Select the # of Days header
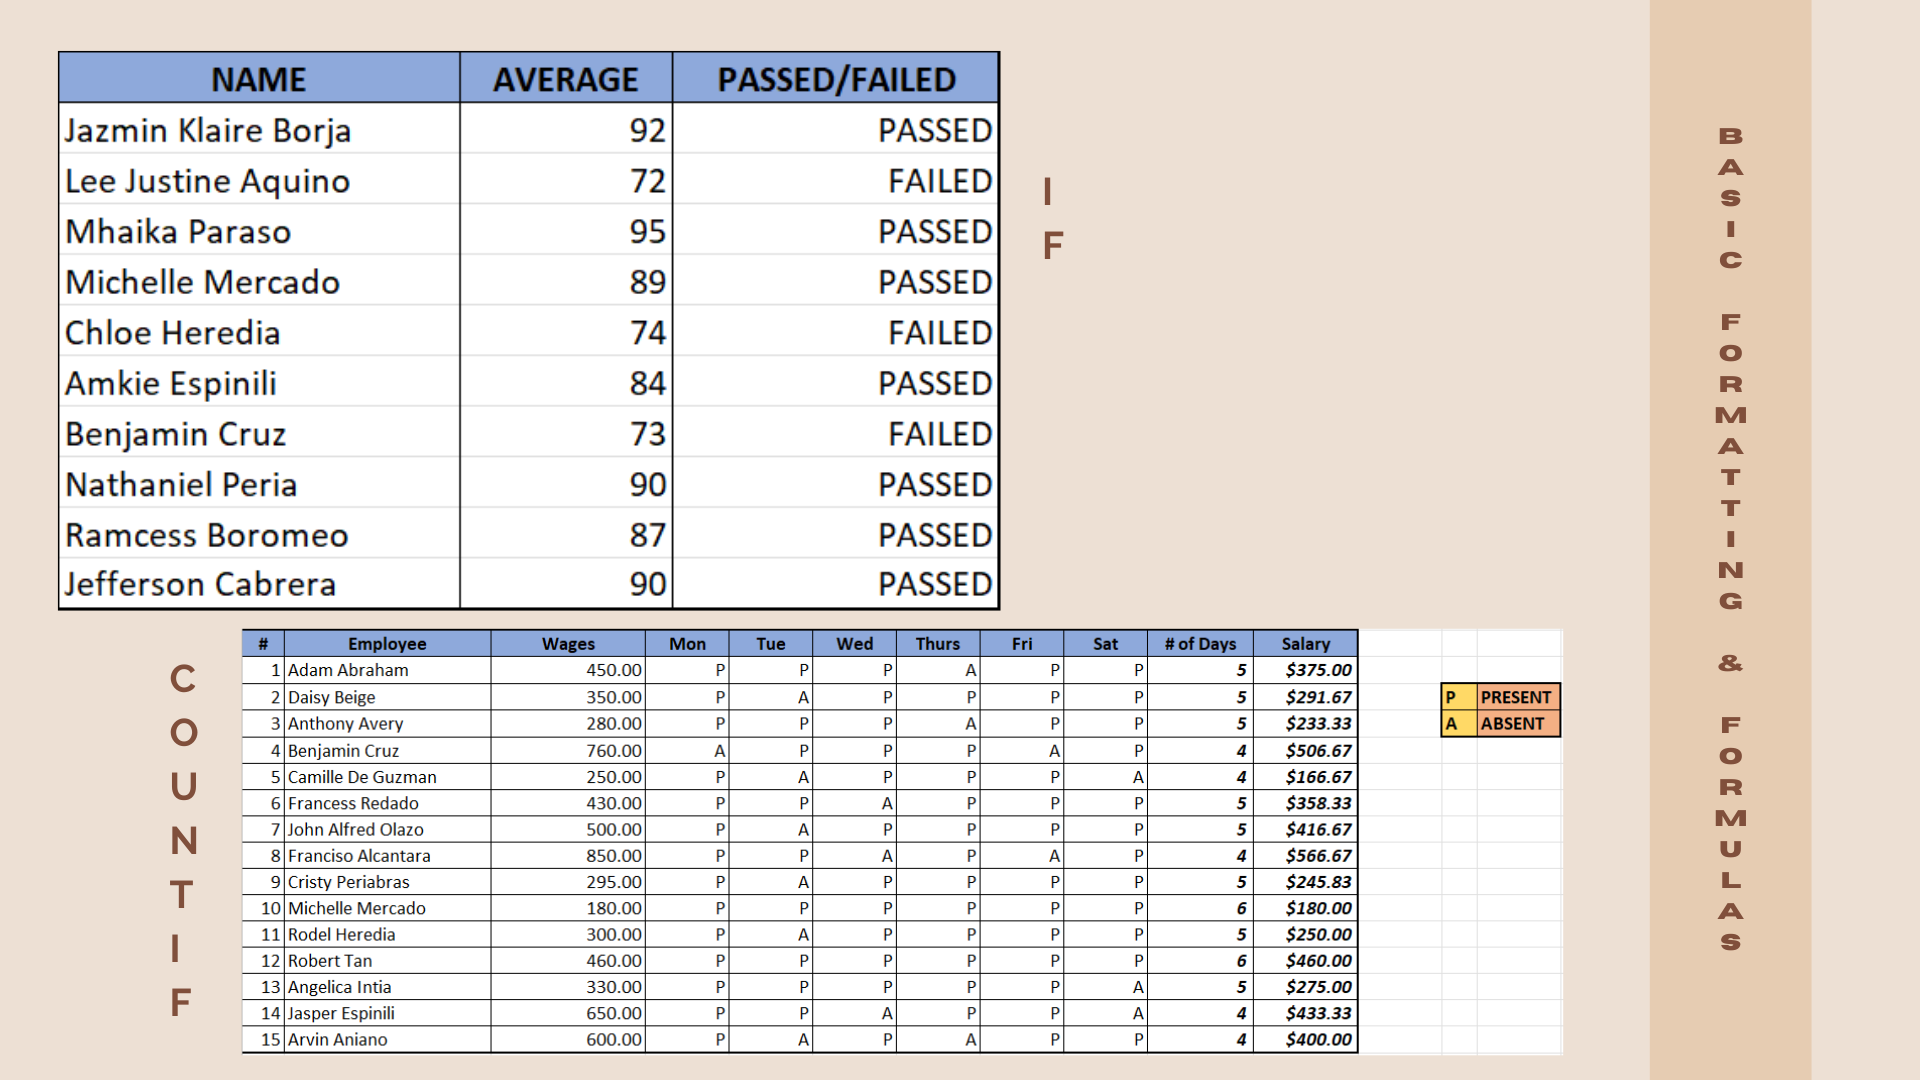Image resolution: width=1920 pixels, height=1080 pixels. 1199,644
